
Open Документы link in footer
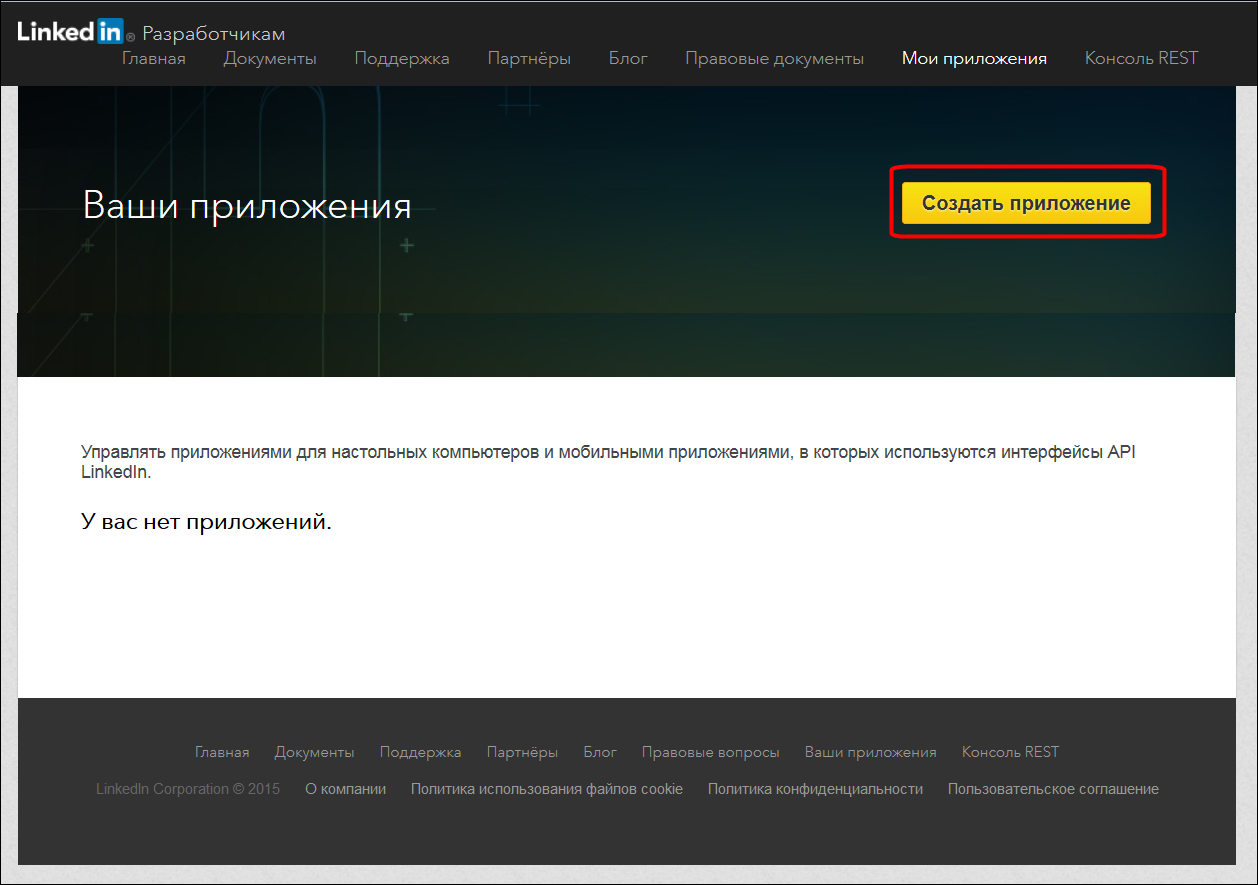[314, 752]
